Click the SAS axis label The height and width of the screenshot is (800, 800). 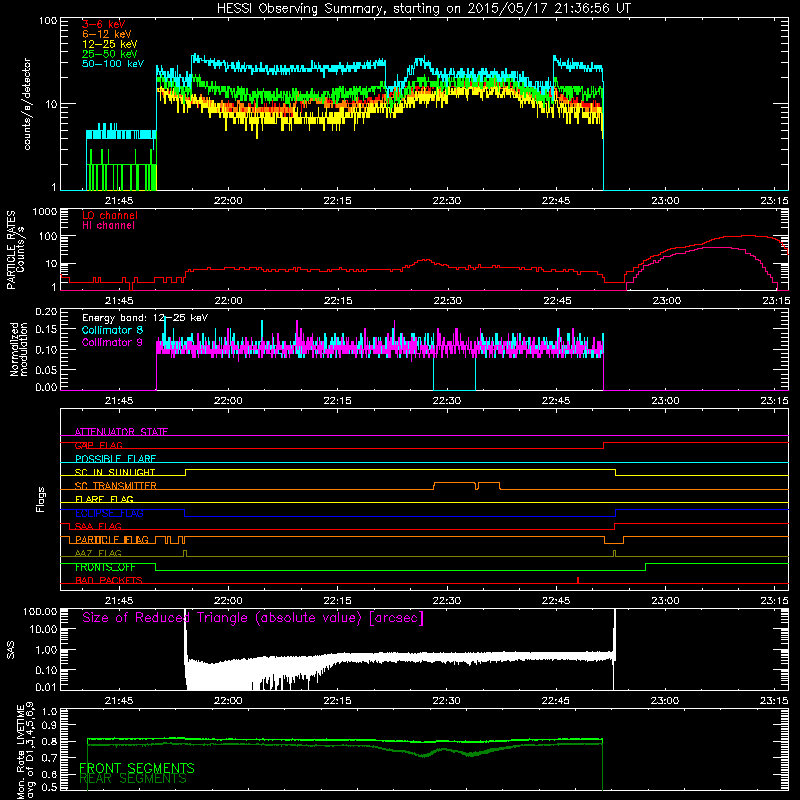click(11, 649)
